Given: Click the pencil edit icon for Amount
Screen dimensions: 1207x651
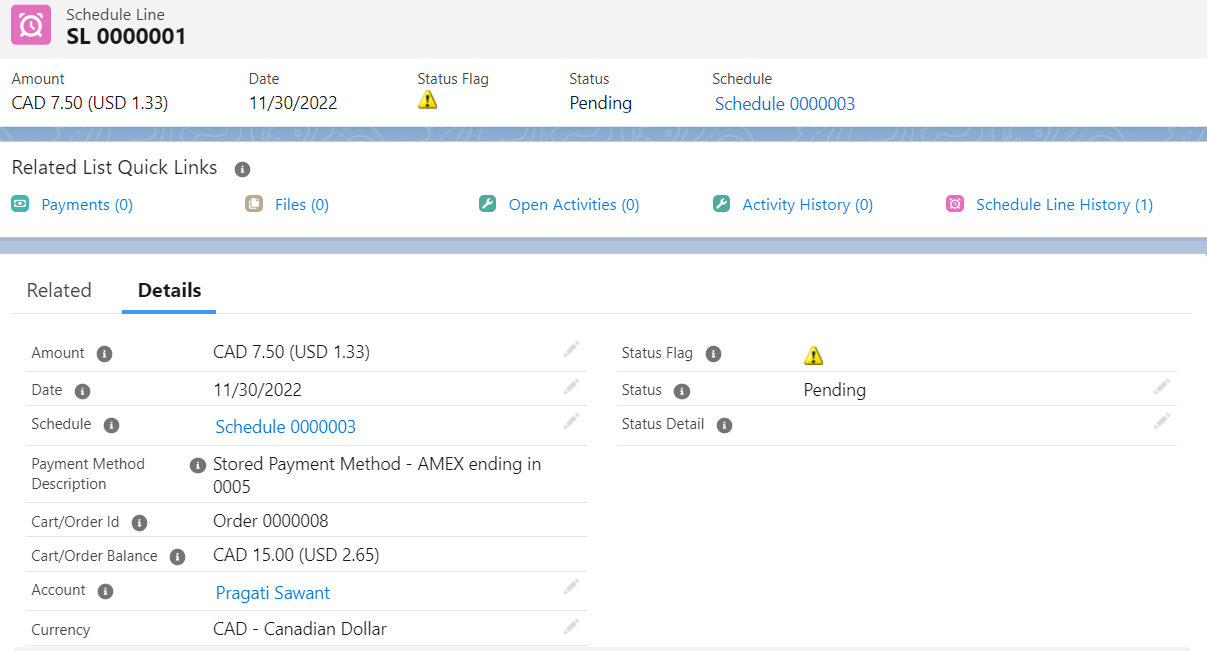Looking at the screenshot, I should (571, 349).
